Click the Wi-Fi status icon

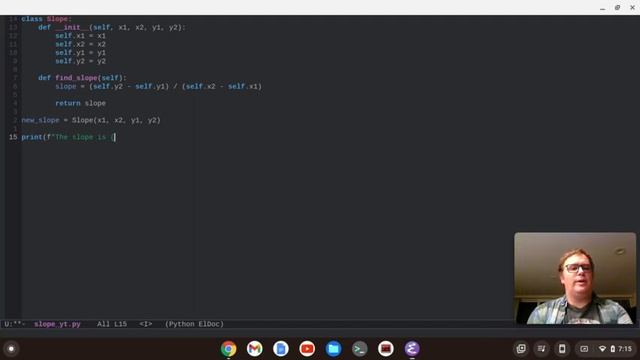602,349
